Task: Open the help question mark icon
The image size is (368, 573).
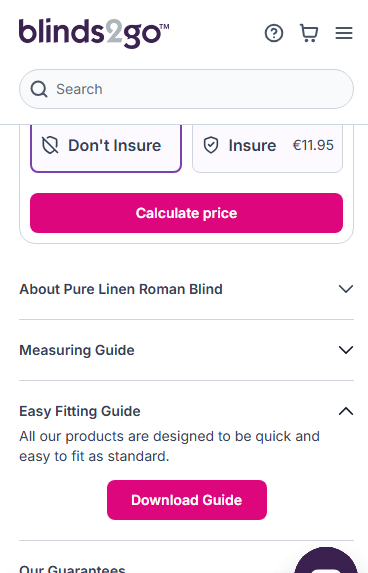Action: pyautogui.click(x=274, y=33)
